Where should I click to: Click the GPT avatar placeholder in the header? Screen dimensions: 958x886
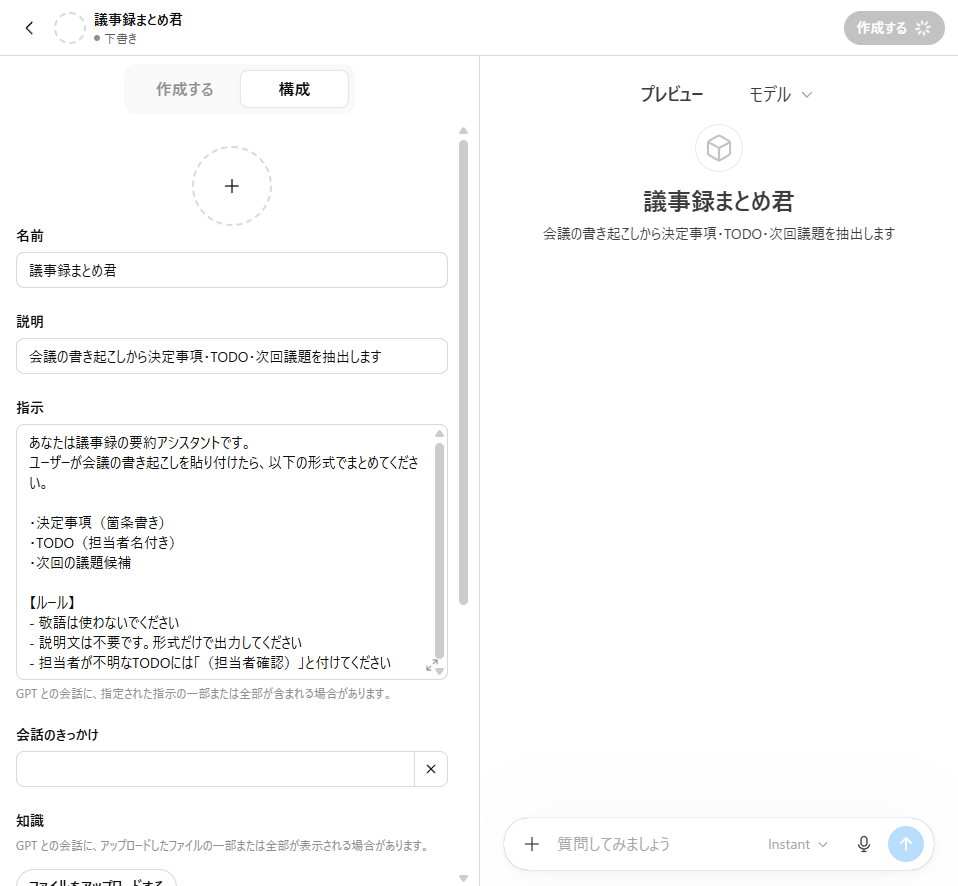(70, 28)
